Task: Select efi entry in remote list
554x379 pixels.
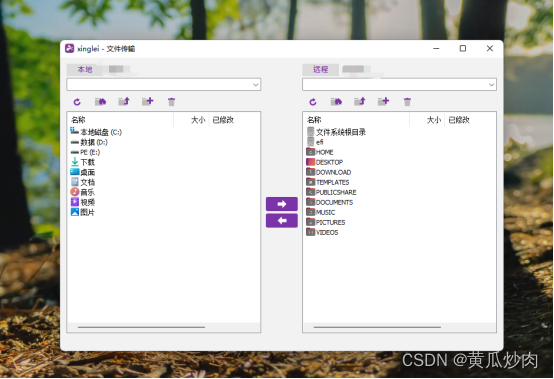Action: [315, 142]
